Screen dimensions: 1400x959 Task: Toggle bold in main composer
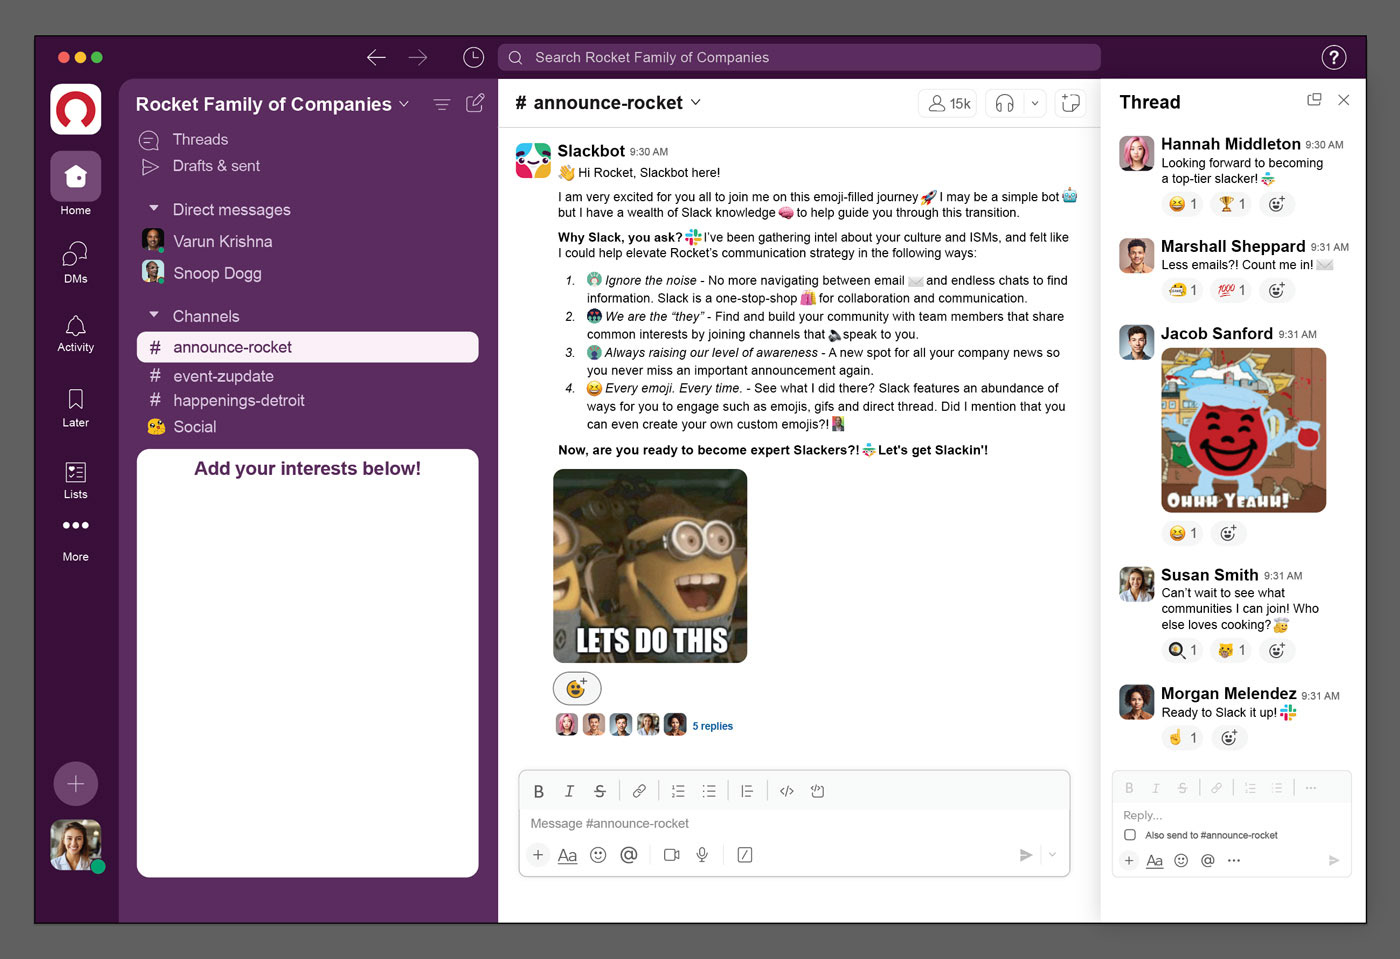point(539,791)
